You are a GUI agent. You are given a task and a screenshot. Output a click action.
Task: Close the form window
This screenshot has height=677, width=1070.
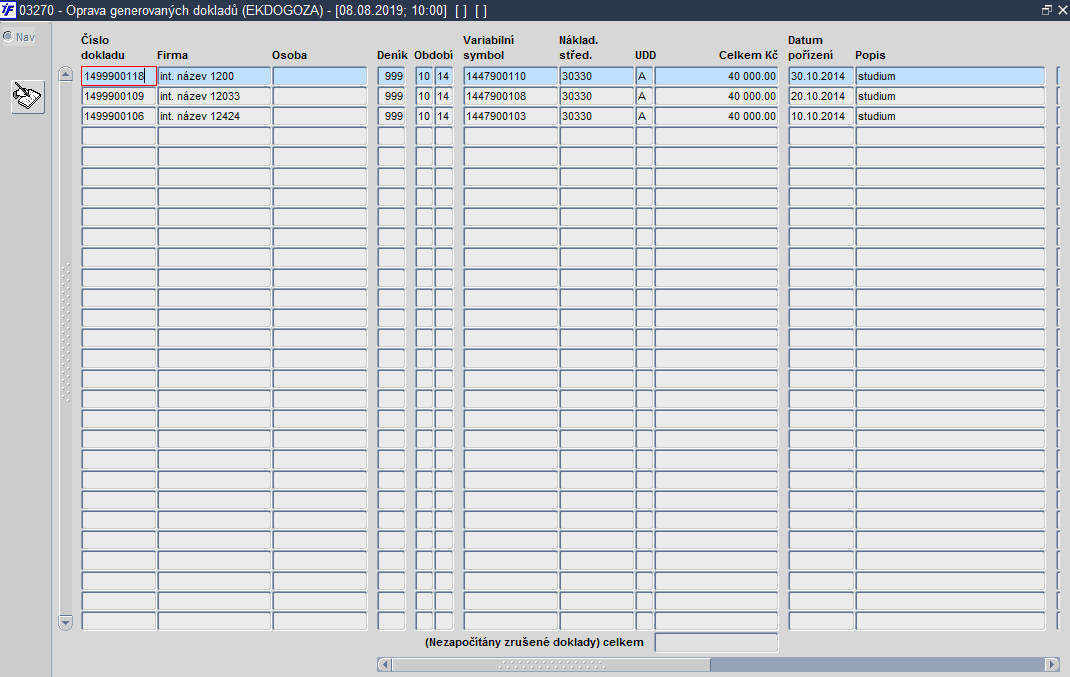[1062, 10]
